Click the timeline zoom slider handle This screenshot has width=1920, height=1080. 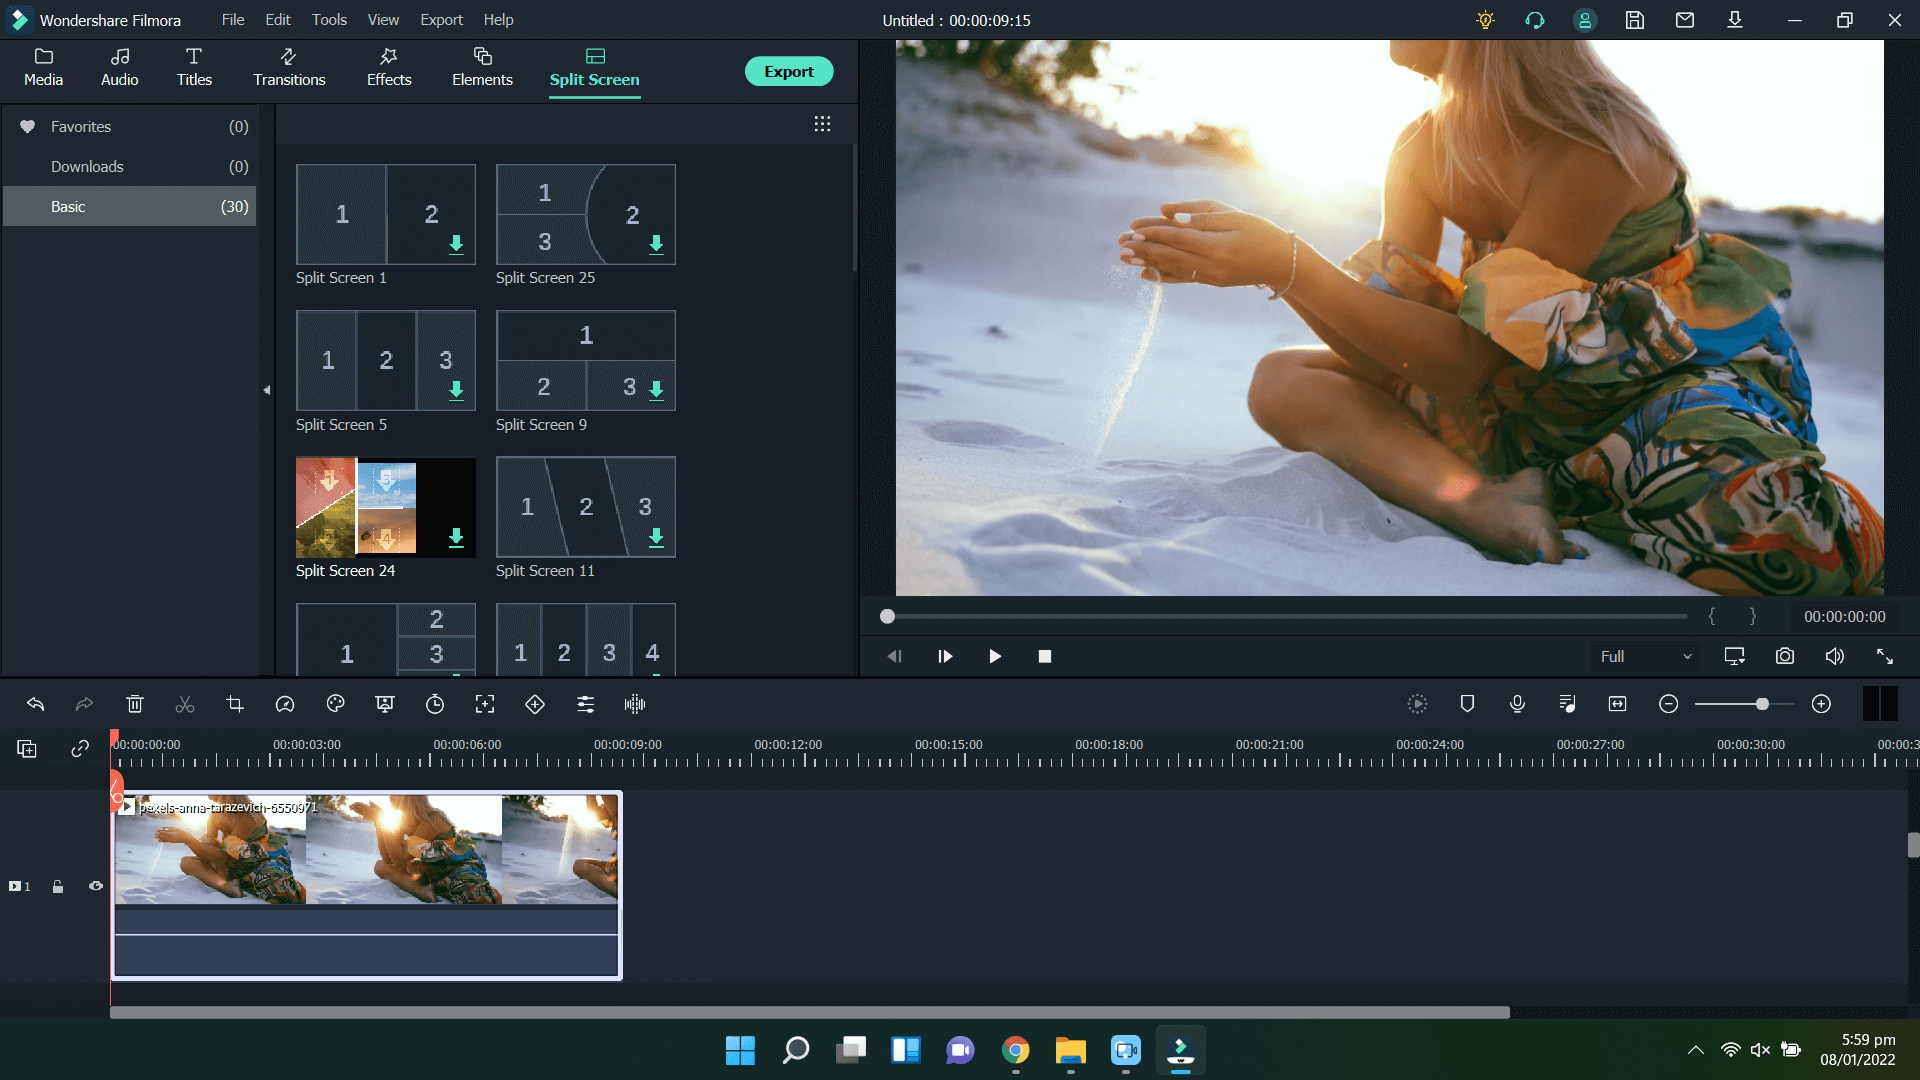pos(1762,704)
